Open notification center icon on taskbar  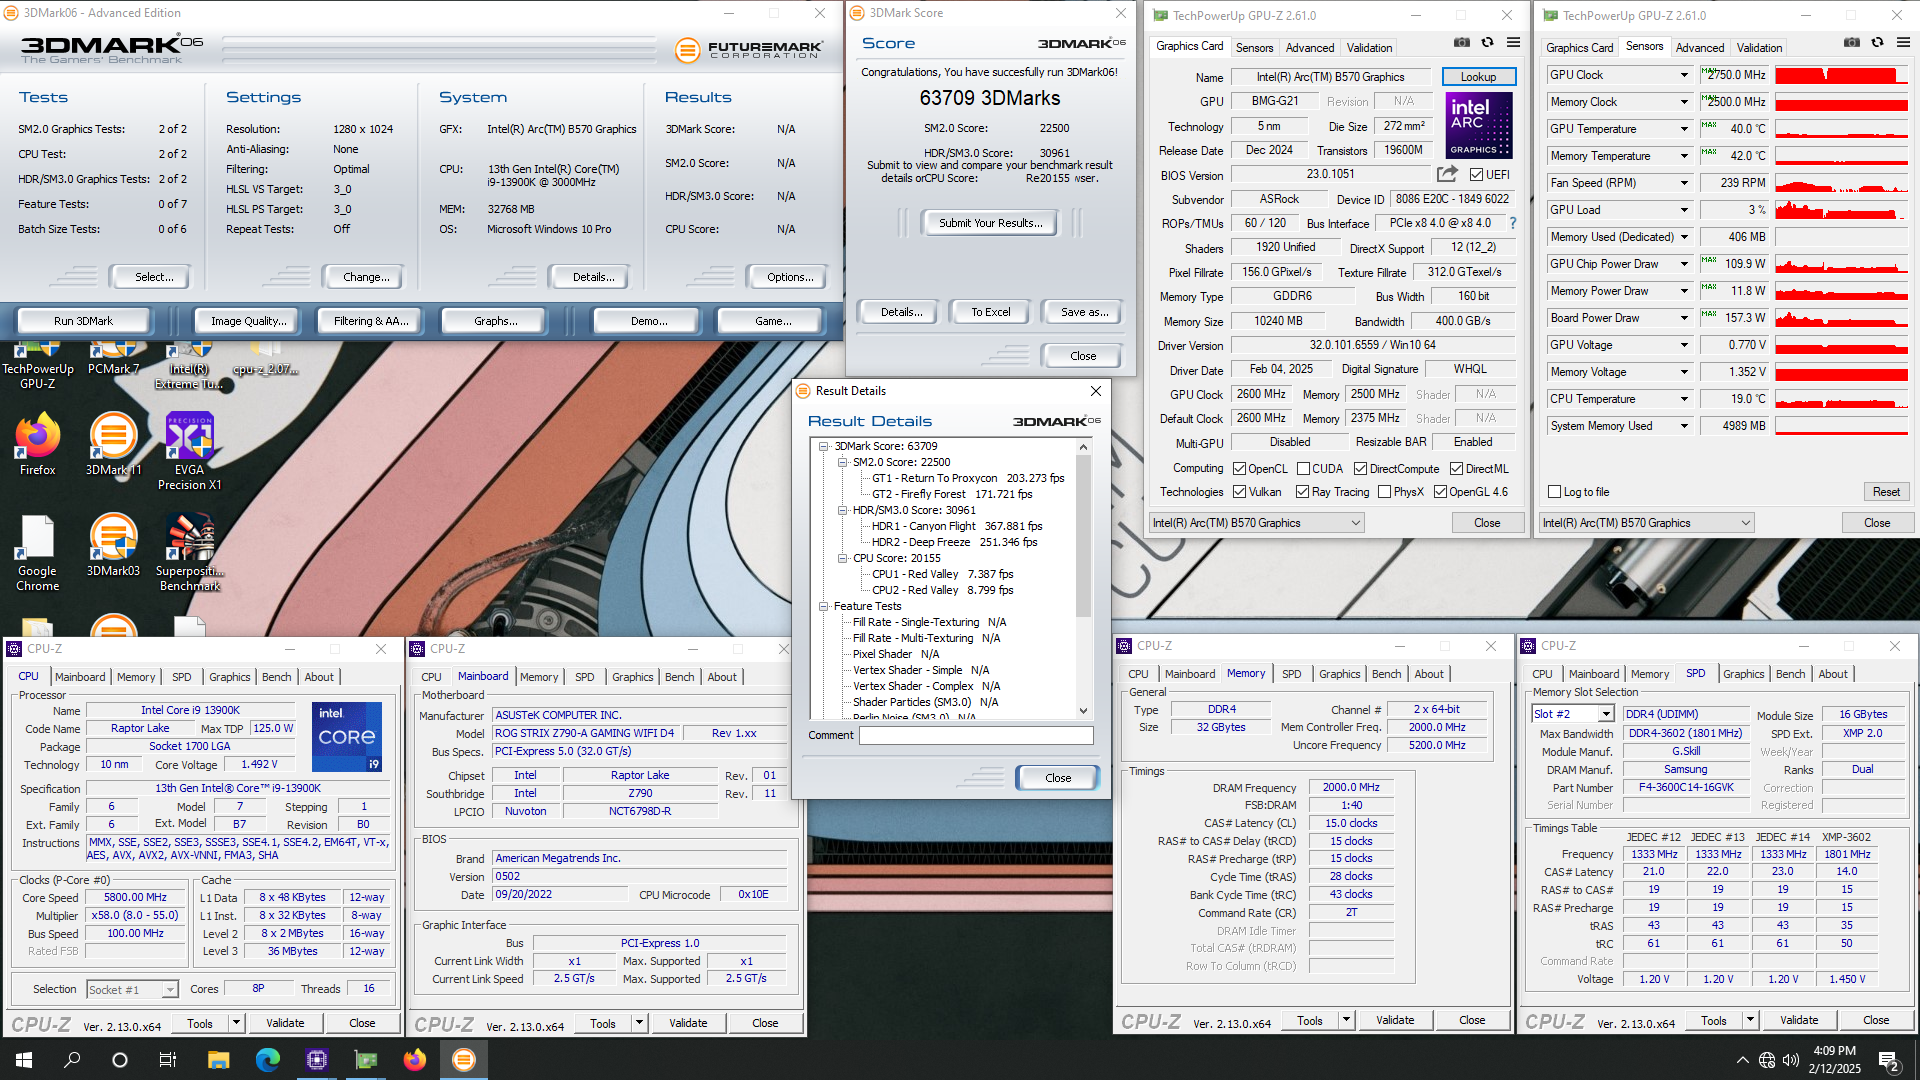(x=1889, y=1061)
